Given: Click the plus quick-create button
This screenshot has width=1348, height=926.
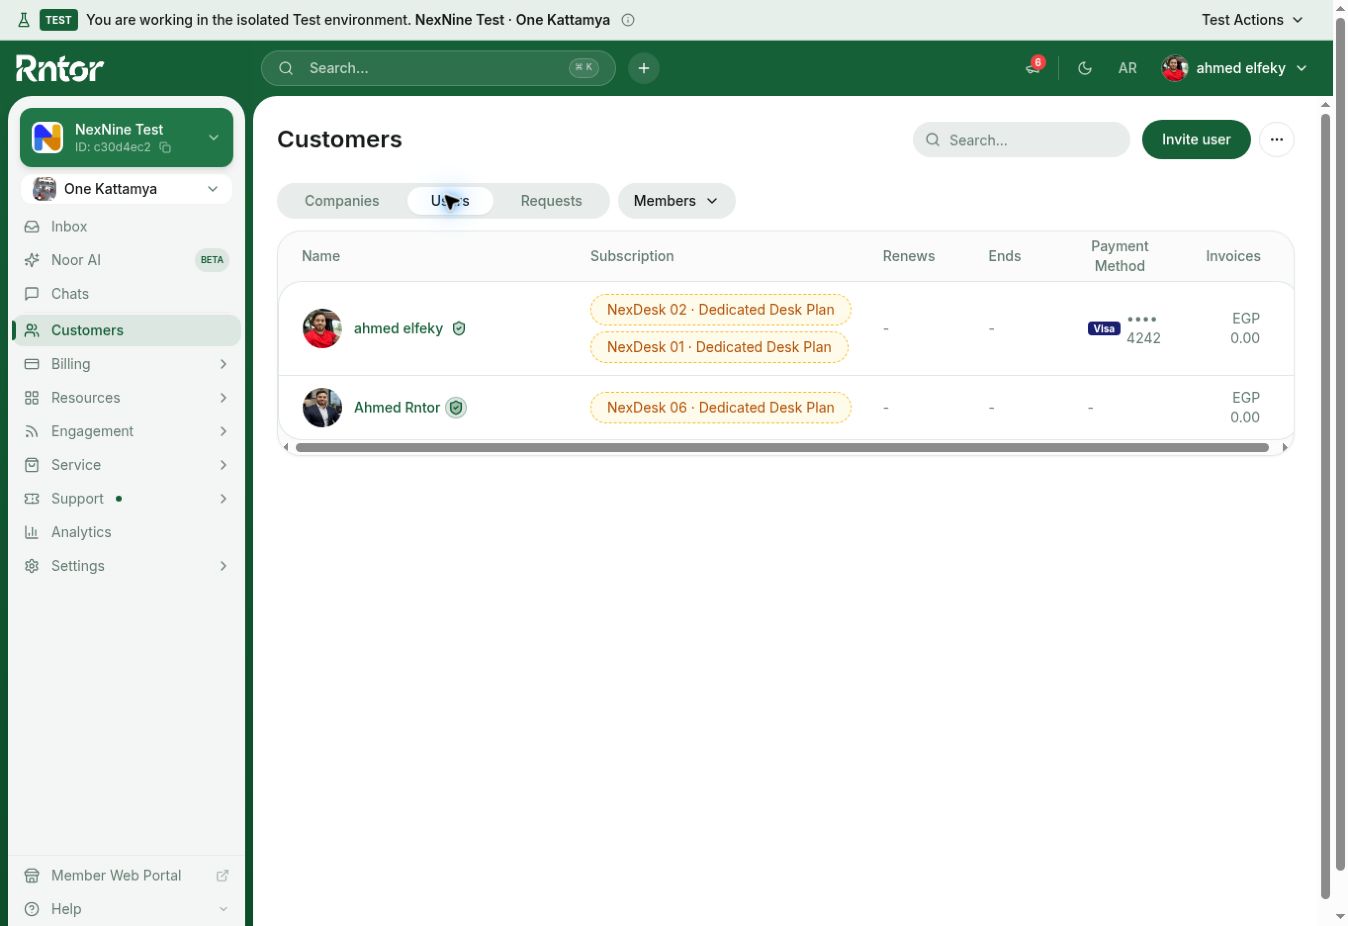Looking at the screenshot, I should tap(644, 68).
